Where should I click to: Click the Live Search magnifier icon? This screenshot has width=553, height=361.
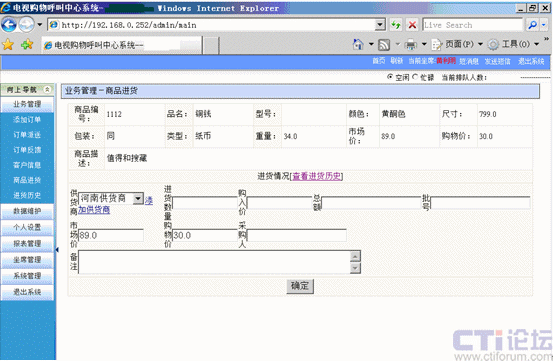coord(533,25)
